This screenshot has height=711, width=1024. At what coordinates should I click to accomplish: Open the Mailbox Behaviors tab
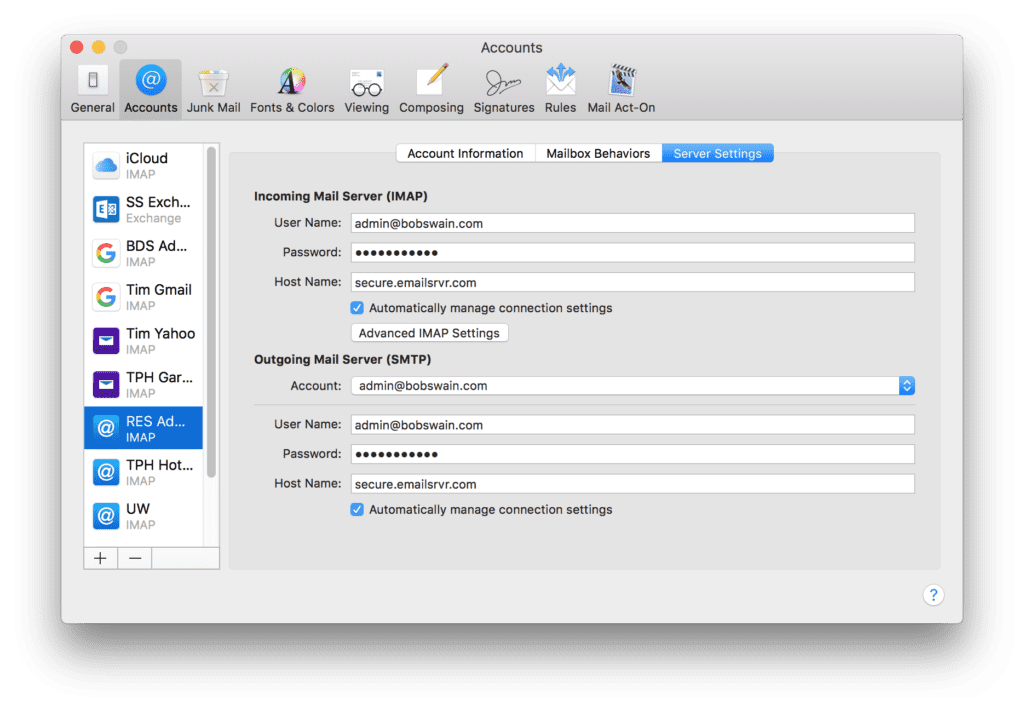tap(598, 153)
